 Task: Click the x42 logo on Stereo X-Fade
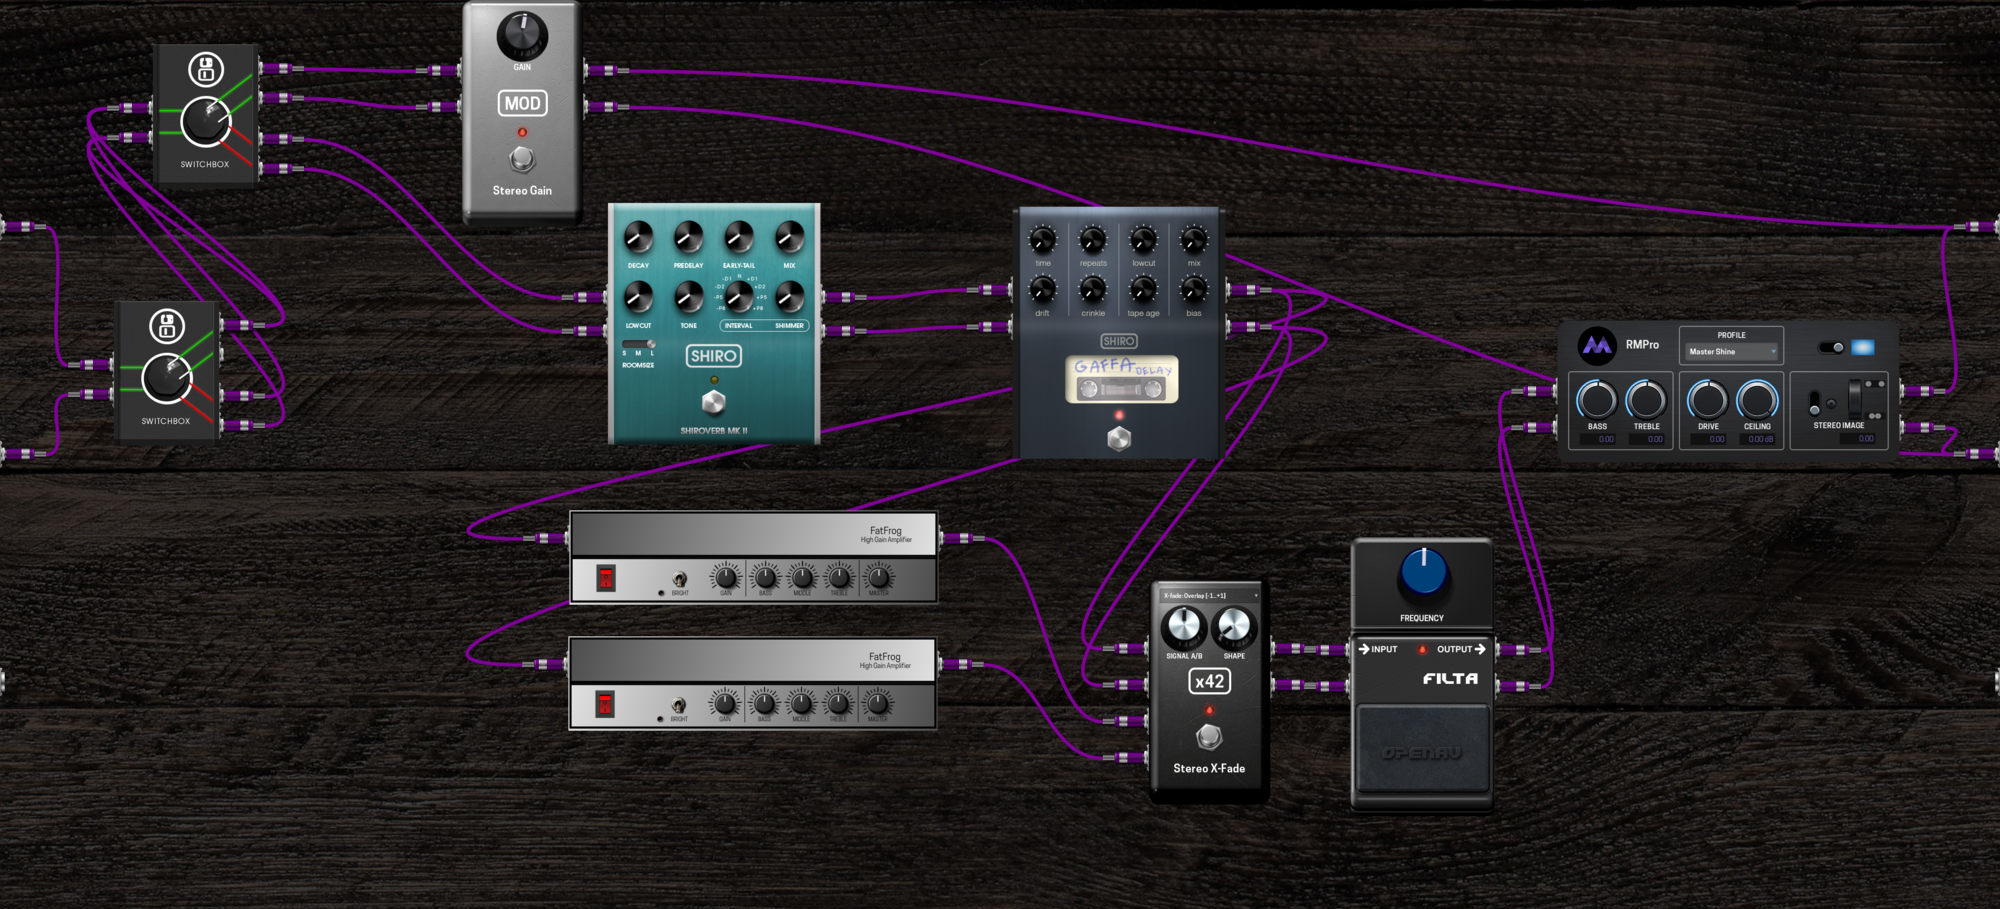1209,681
